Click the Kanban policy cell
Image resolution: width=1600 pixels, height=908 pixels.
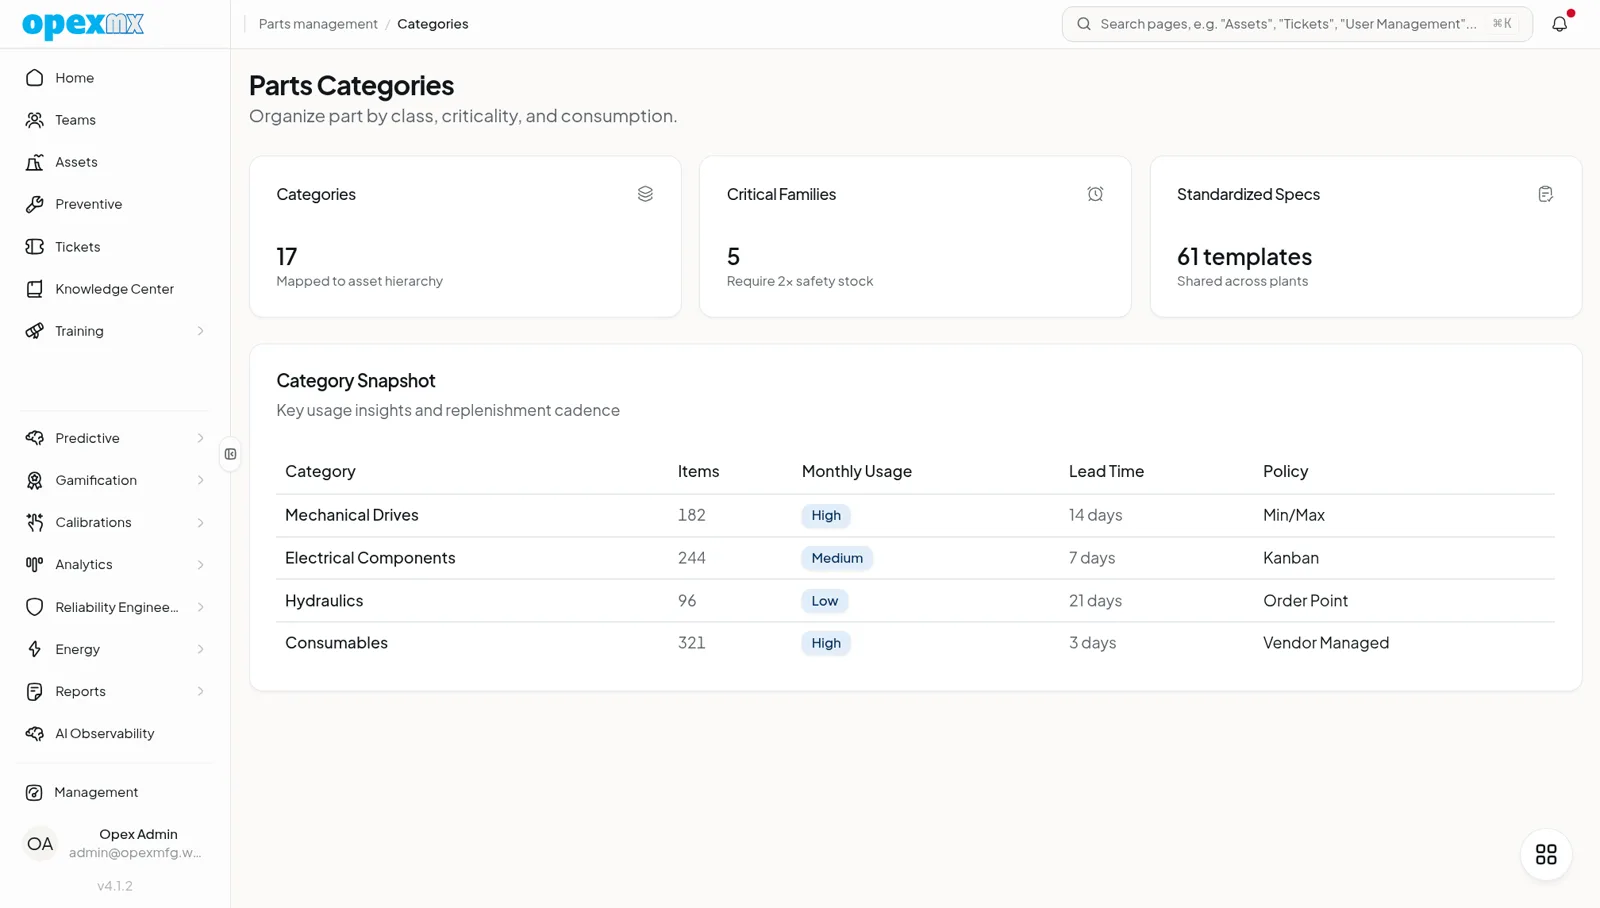click(x=1291, y=558)
